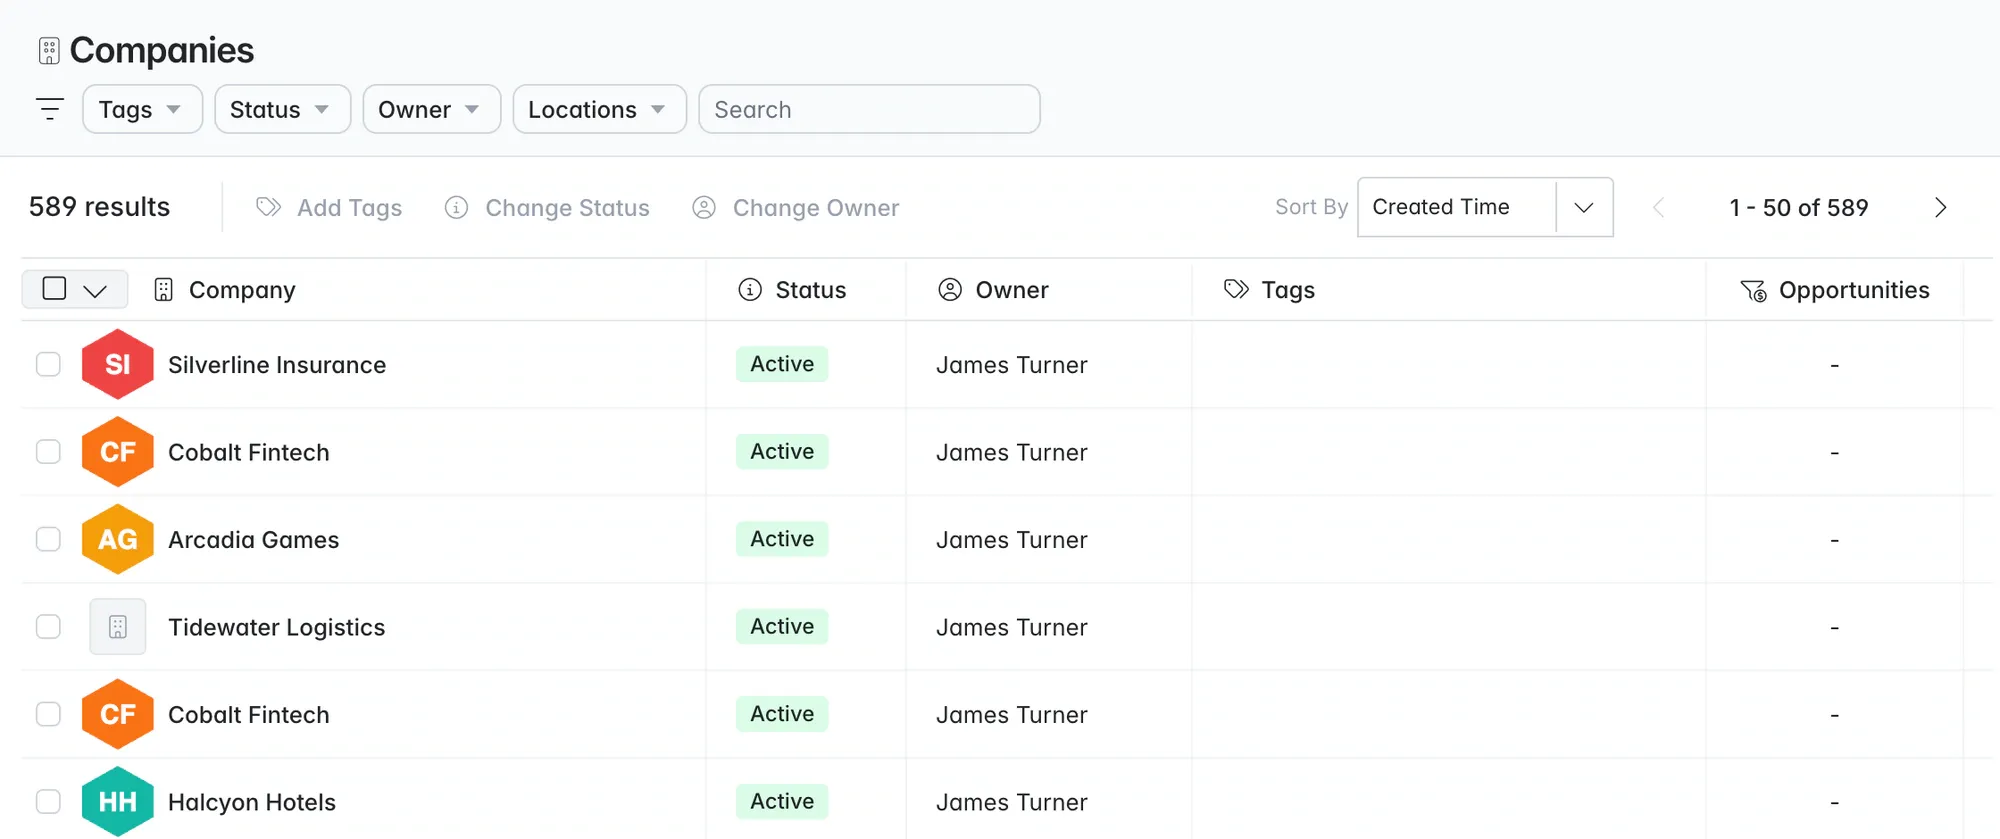Click the Tidewater Logistics placeholder building icon
The width and height of the screenshot is (2000, 839).
pyautogui.click(x=118, y=627)
